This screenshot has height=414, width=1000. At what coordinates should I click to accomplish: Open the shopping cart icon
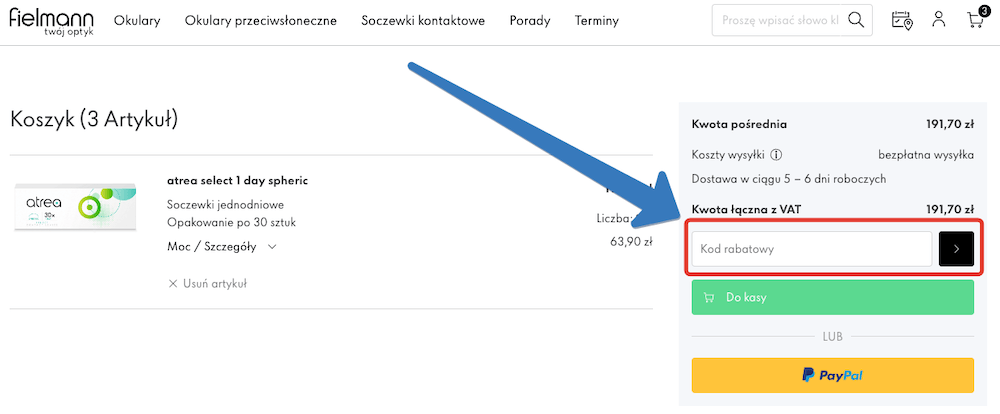tap(973, 20)
